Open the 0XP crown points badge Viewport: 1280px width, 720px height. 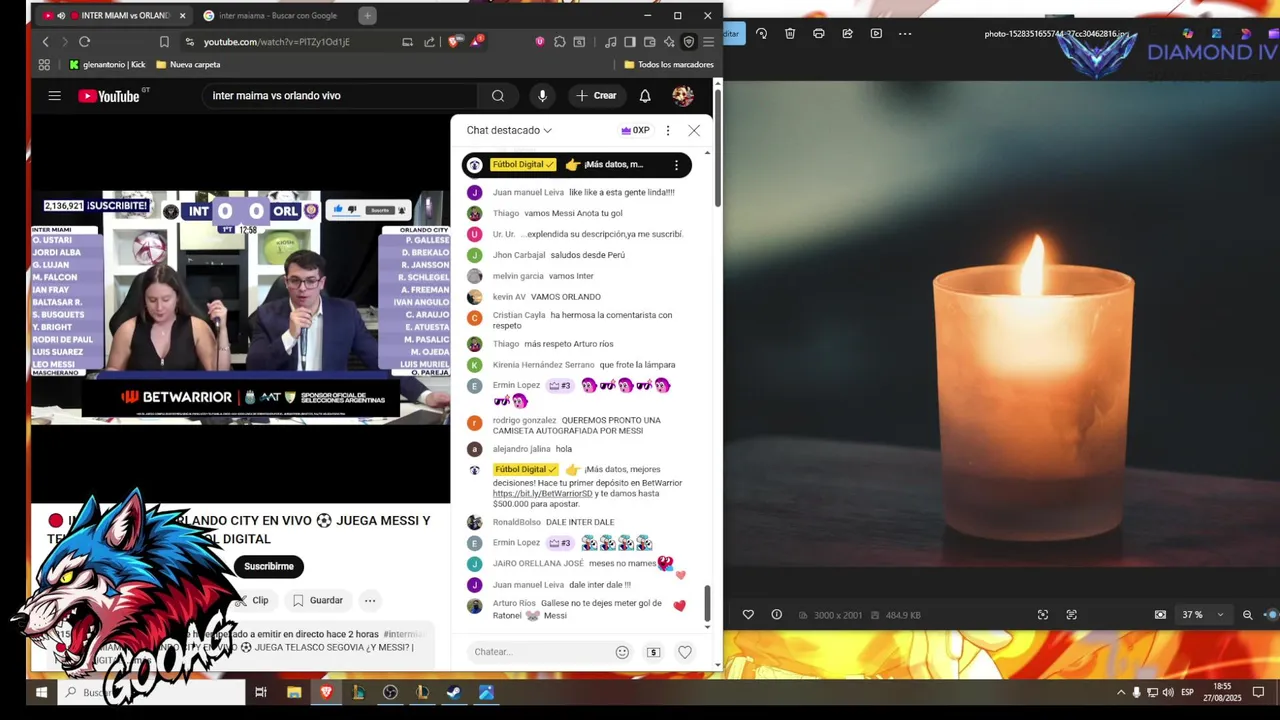click(635, 130)
